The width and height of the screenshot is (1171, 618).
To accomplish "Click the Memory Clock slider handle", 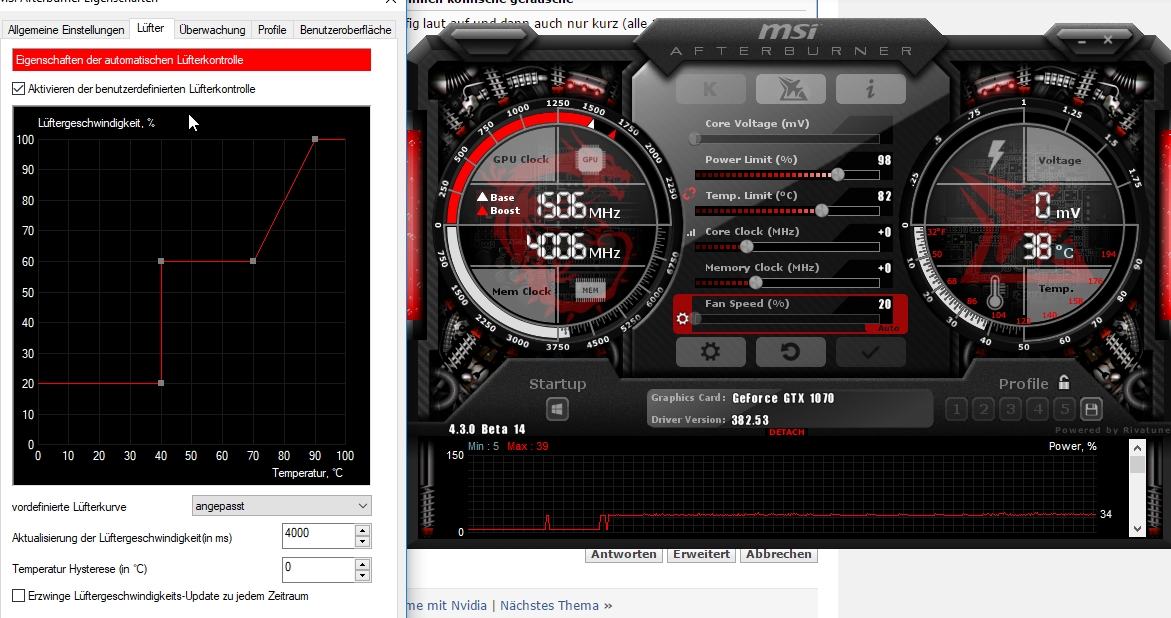I will [756, 282].
